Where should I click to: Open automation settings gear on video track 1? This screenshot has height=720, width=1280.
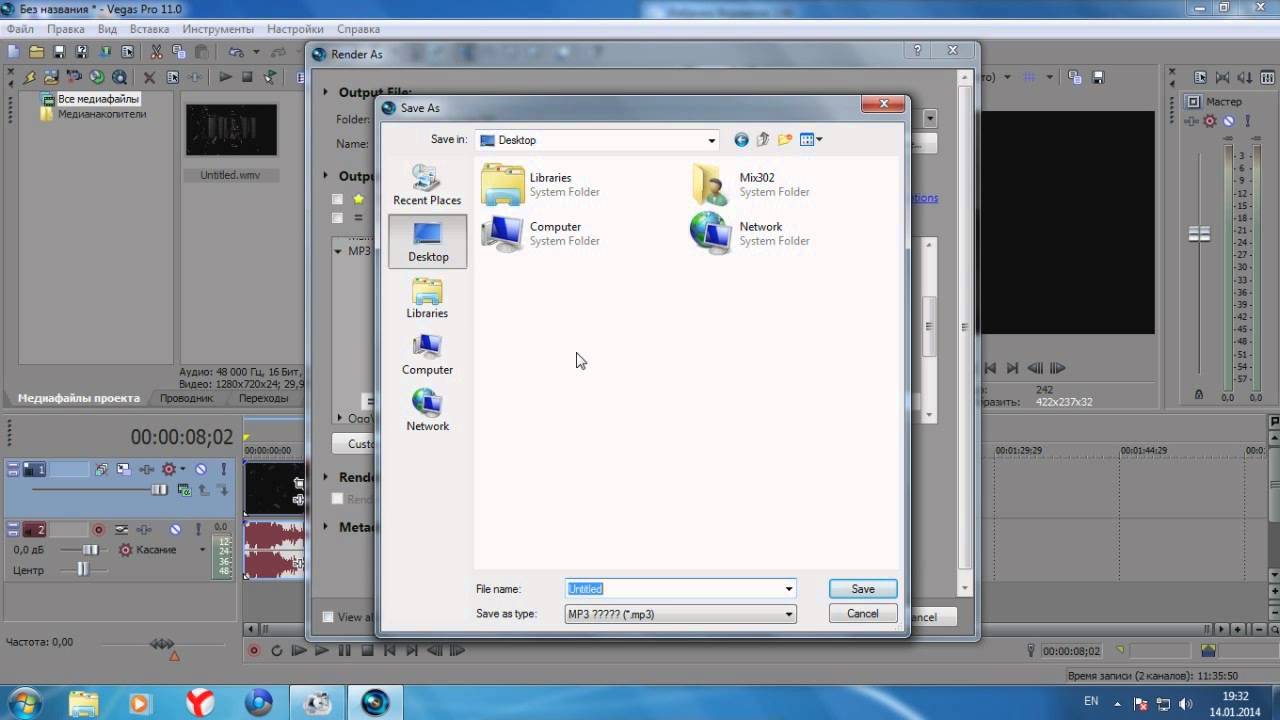pyautogui.click(x=168, y=469)
